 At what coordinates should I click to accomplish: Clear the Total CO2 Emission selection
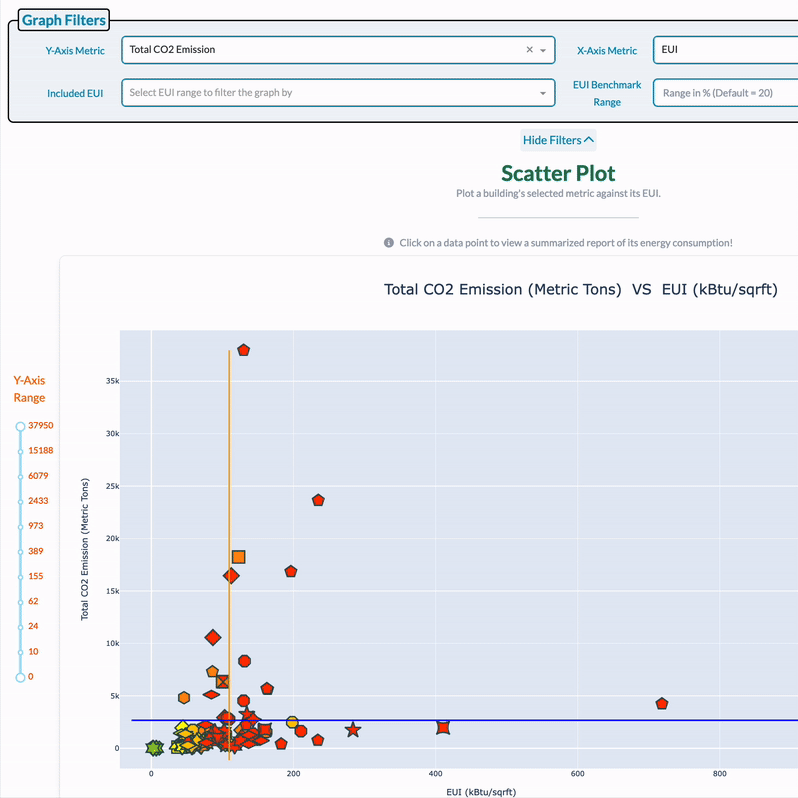click(x=529, y=50)
